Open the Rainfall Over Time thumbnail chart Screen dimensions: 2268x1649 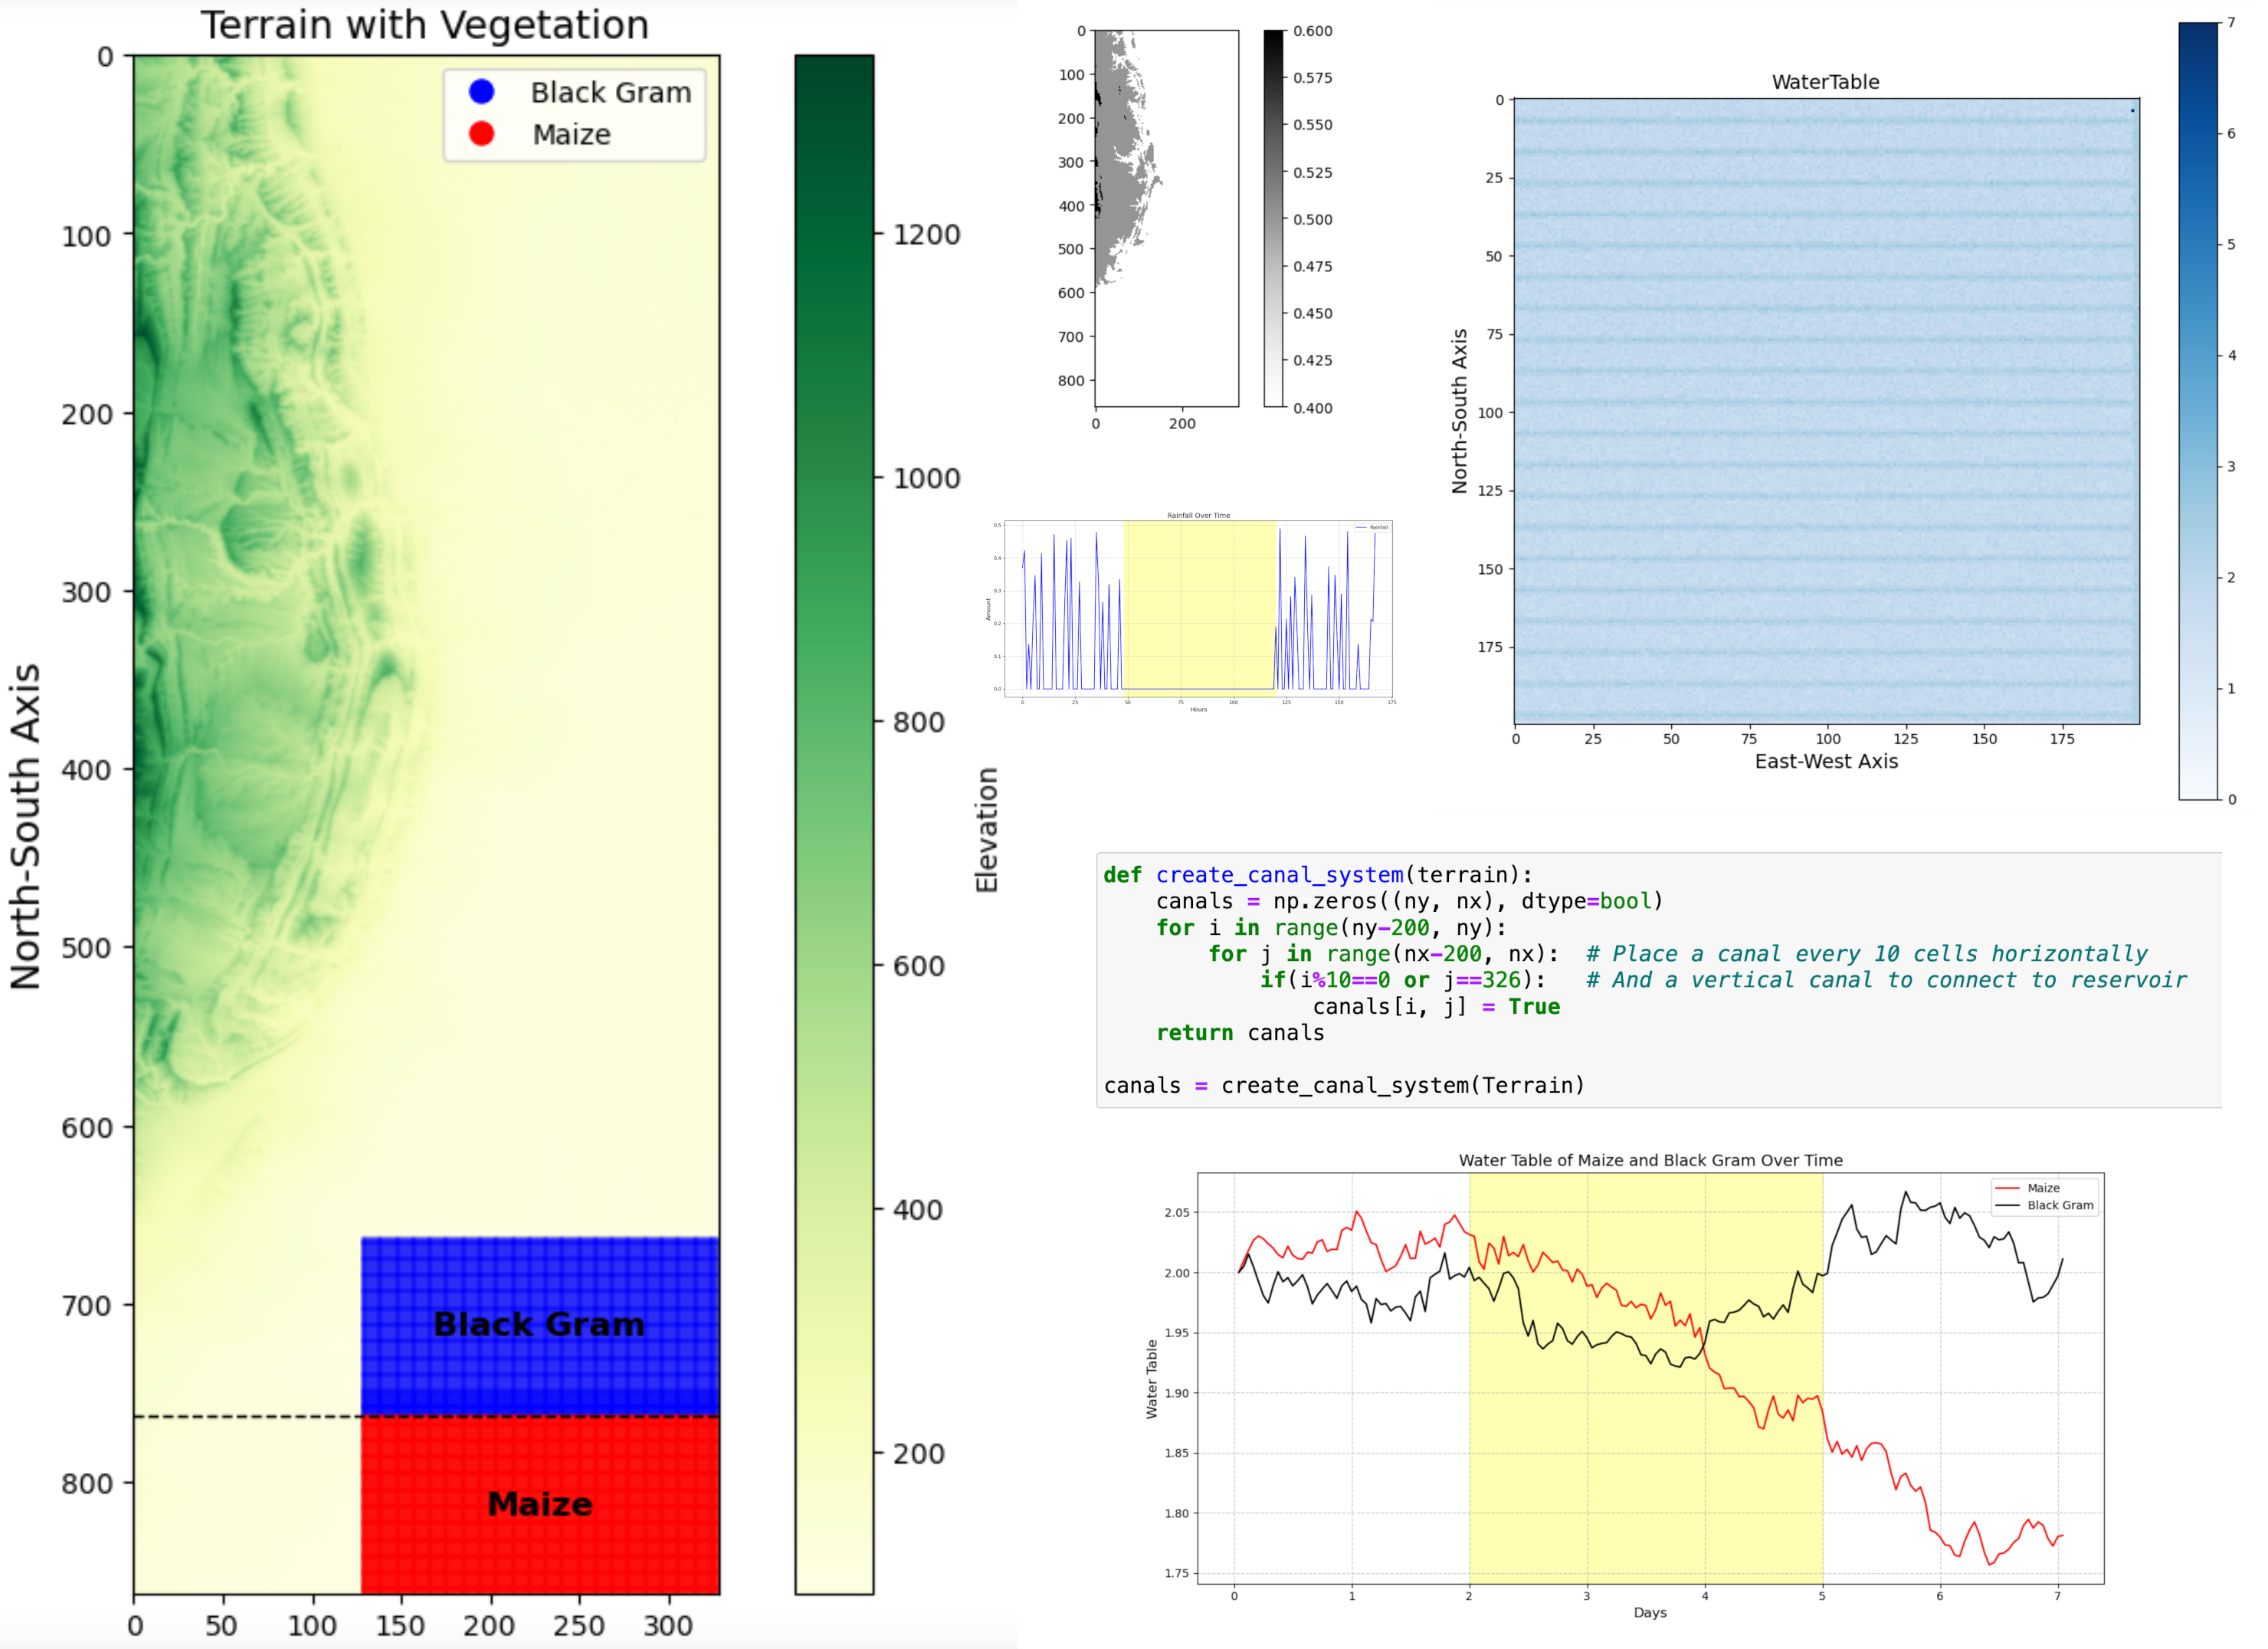(x=1191, y=612)
